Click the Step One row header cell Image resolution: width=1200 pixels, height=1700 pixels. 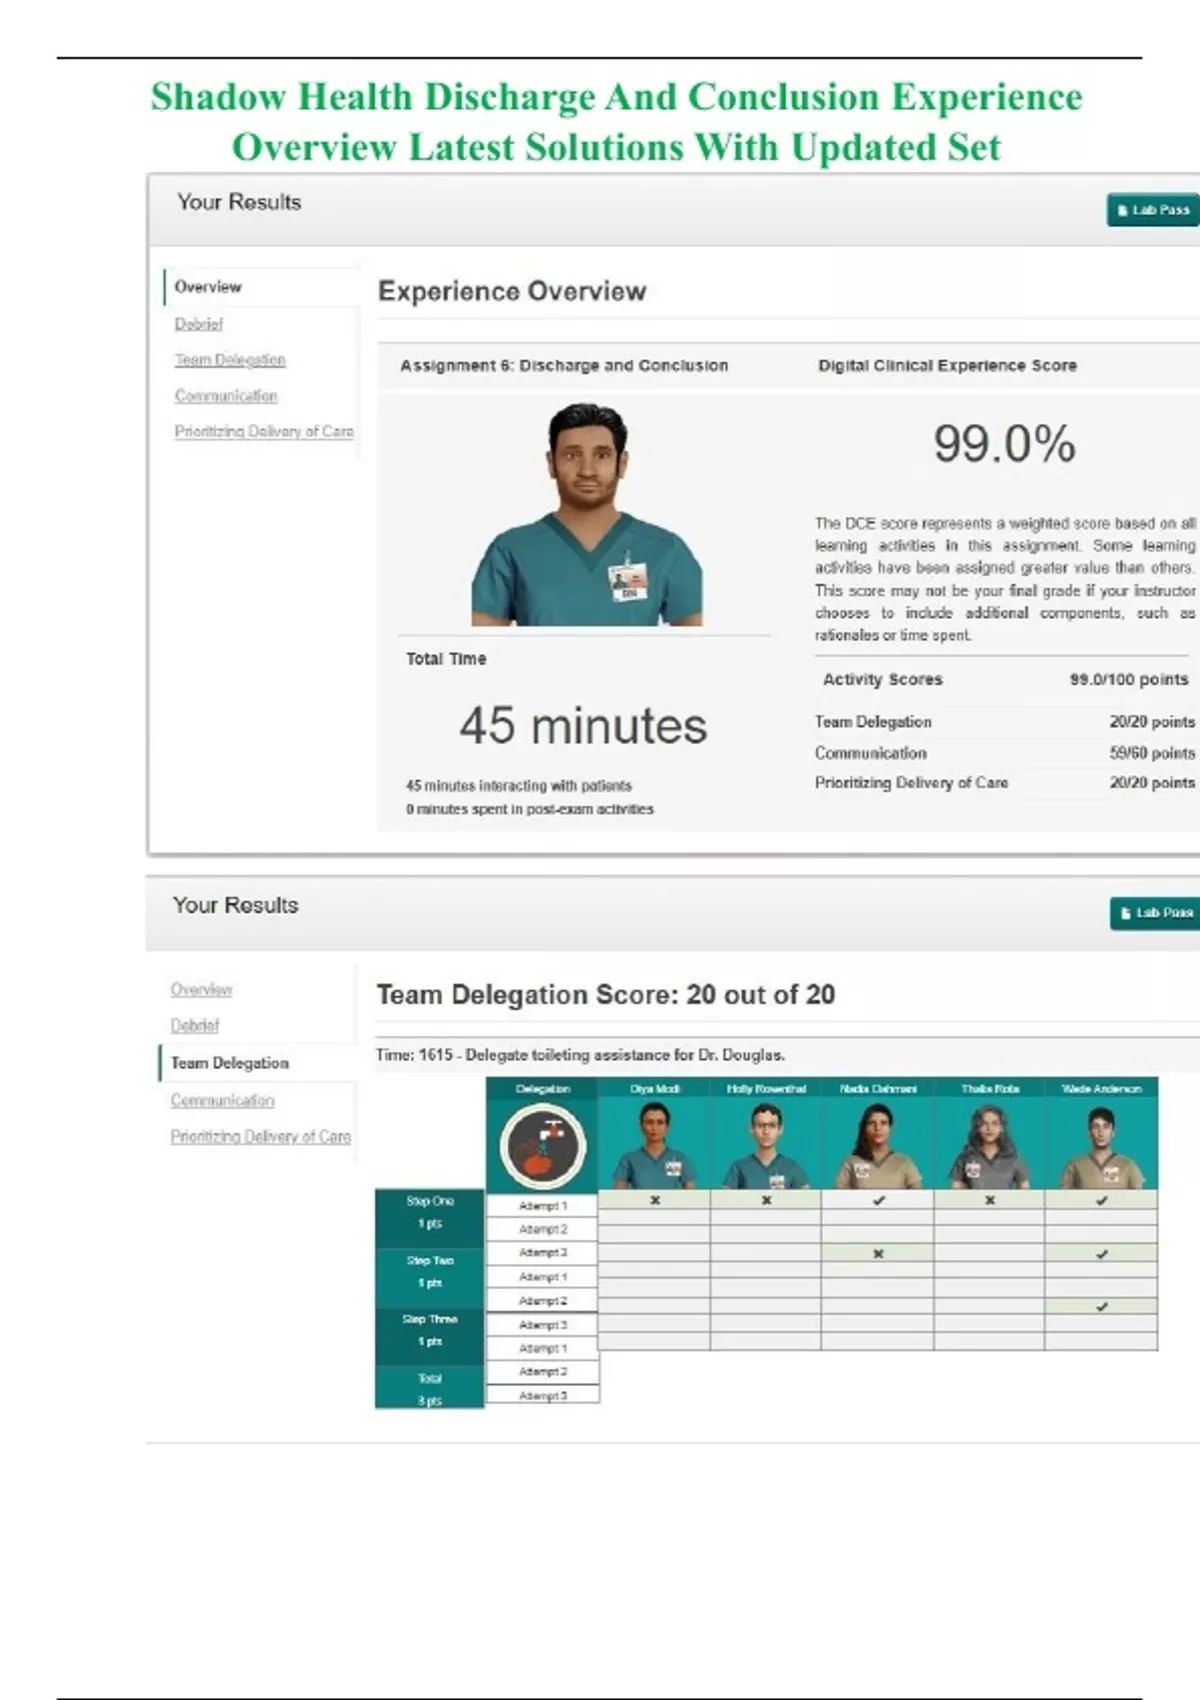coord(430,1212)
